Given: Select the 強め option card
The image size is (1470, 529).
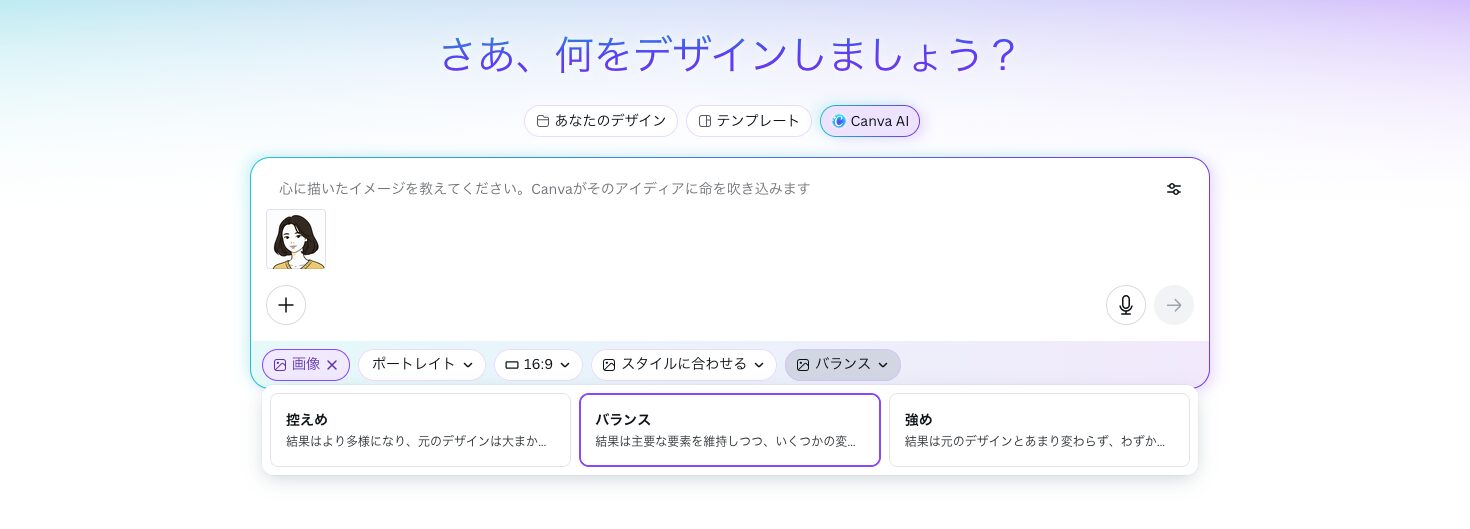Looking at the screenshot, I should pyautogui.click(x=1039, y=430).
